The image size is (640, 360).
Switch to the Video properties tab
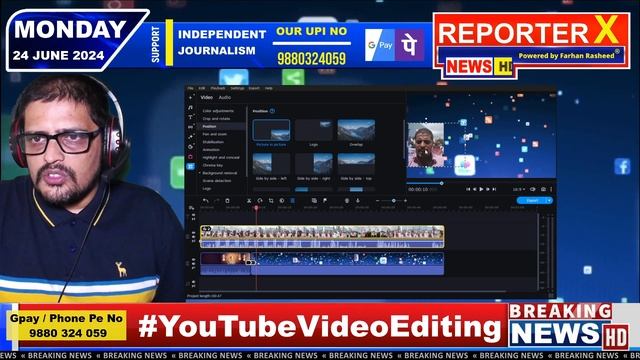pos(207,98)
